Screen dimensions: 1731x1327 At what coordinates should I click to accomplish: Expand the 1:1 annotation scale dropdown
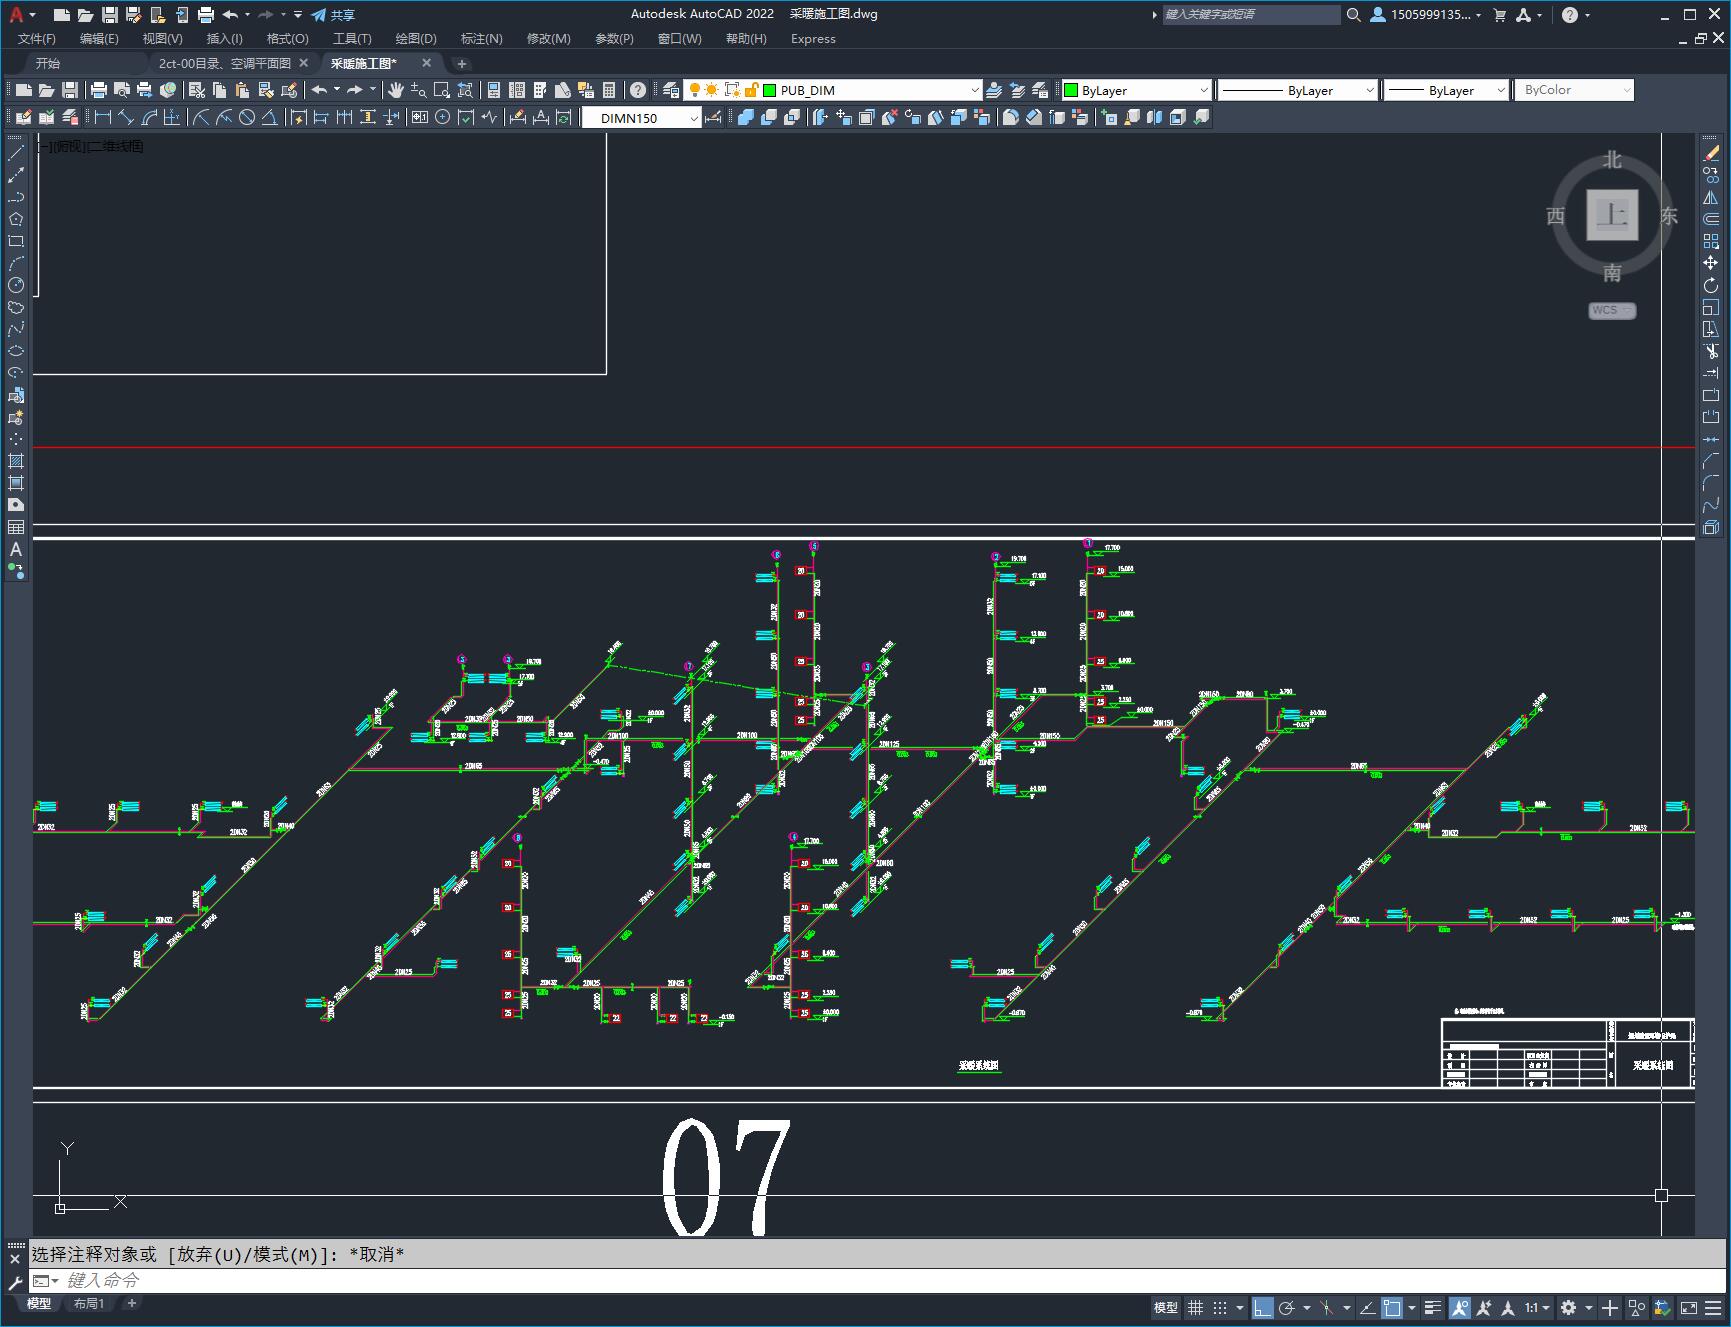point(1537,1307)
